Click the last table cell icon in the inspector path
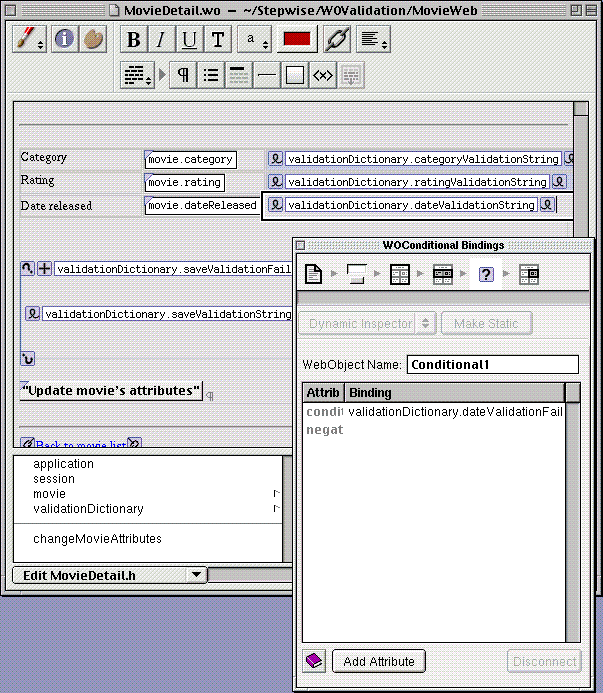Image resolution: width=603 pixels, height=693 pixels. 529,274
